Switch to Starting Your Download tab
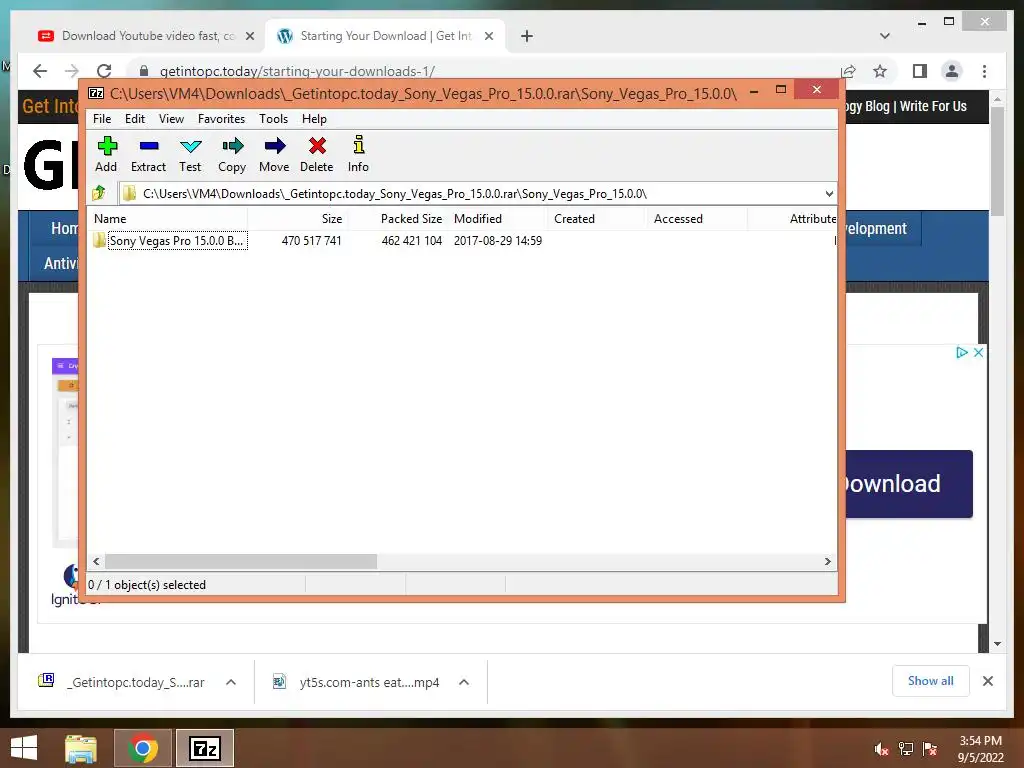The width and height of the screenshot is (1024, 768). [385, 36]
